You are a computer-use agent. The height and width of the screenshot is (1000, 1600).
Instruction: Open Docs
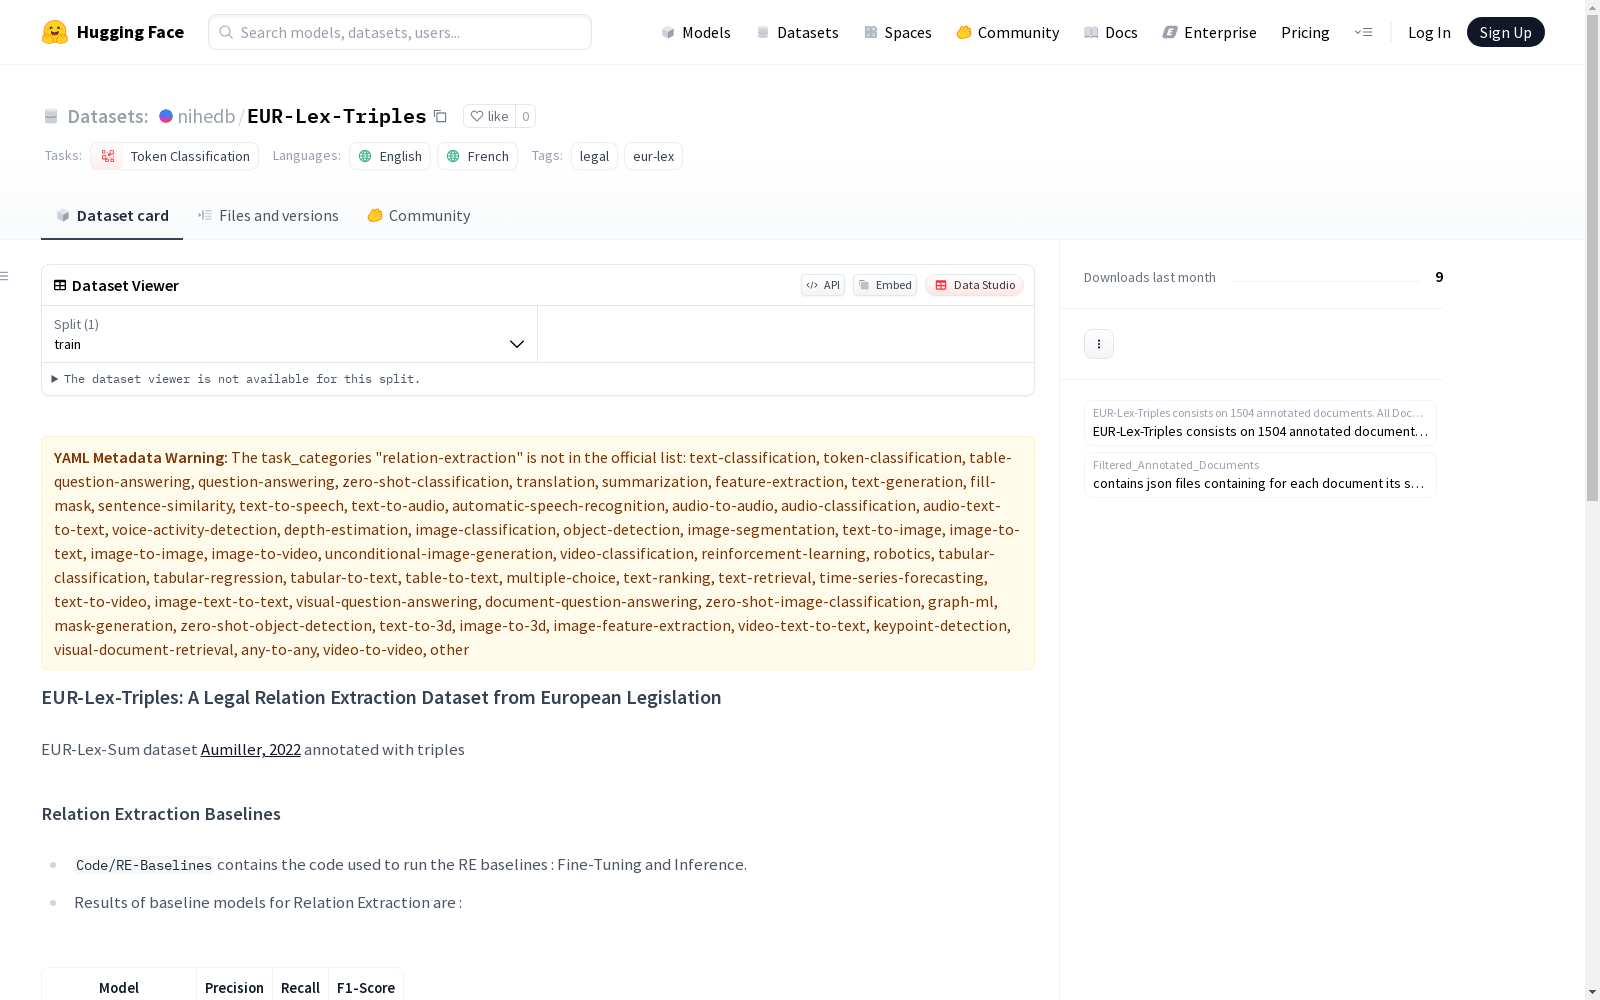tap(1111, 32)
